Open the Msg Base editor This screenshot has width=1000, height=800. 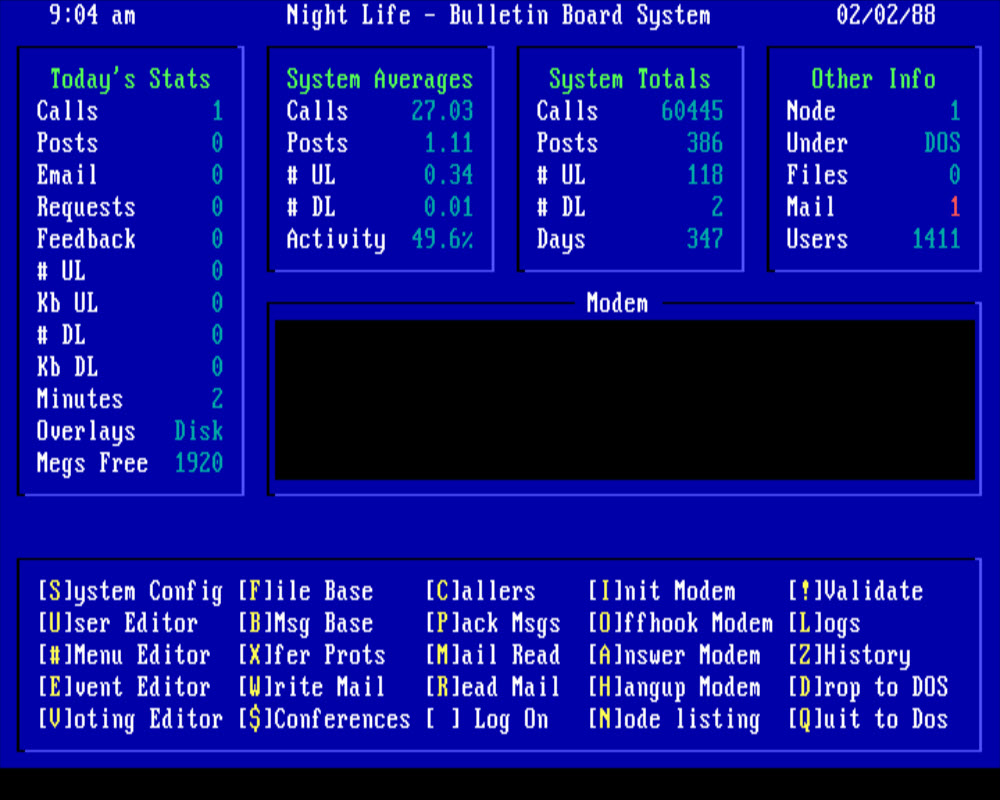click(305, 623)
